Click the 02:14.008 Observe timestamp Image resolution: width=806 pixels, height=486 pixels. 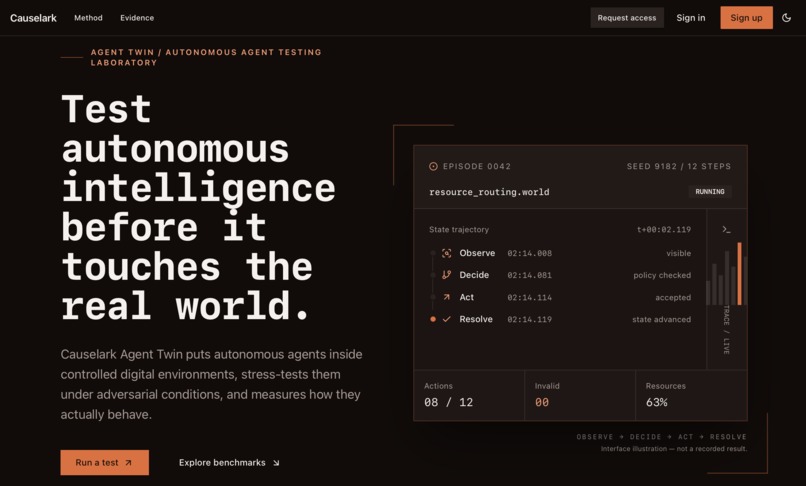[529, 253]
